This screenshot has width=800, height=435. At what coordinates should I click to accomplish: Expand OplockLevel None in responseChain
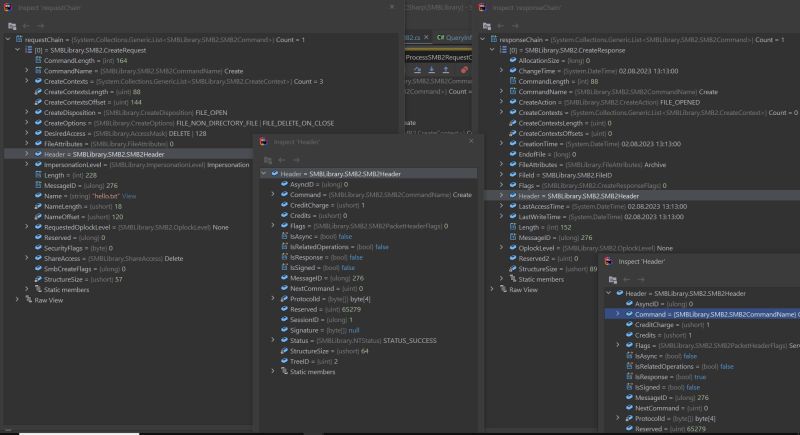pos(502,248)
